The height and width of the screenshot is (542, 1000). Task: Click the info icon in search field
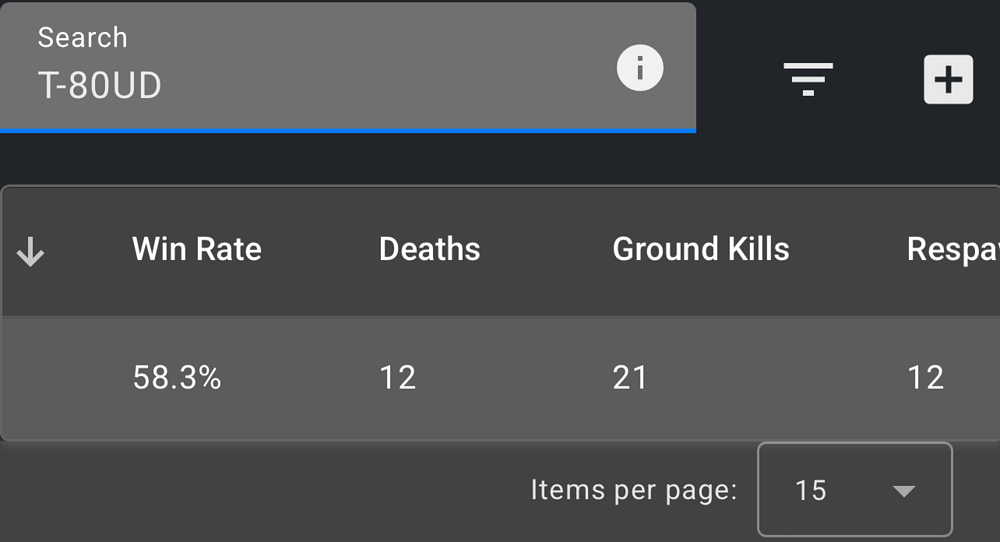[640, 70]
